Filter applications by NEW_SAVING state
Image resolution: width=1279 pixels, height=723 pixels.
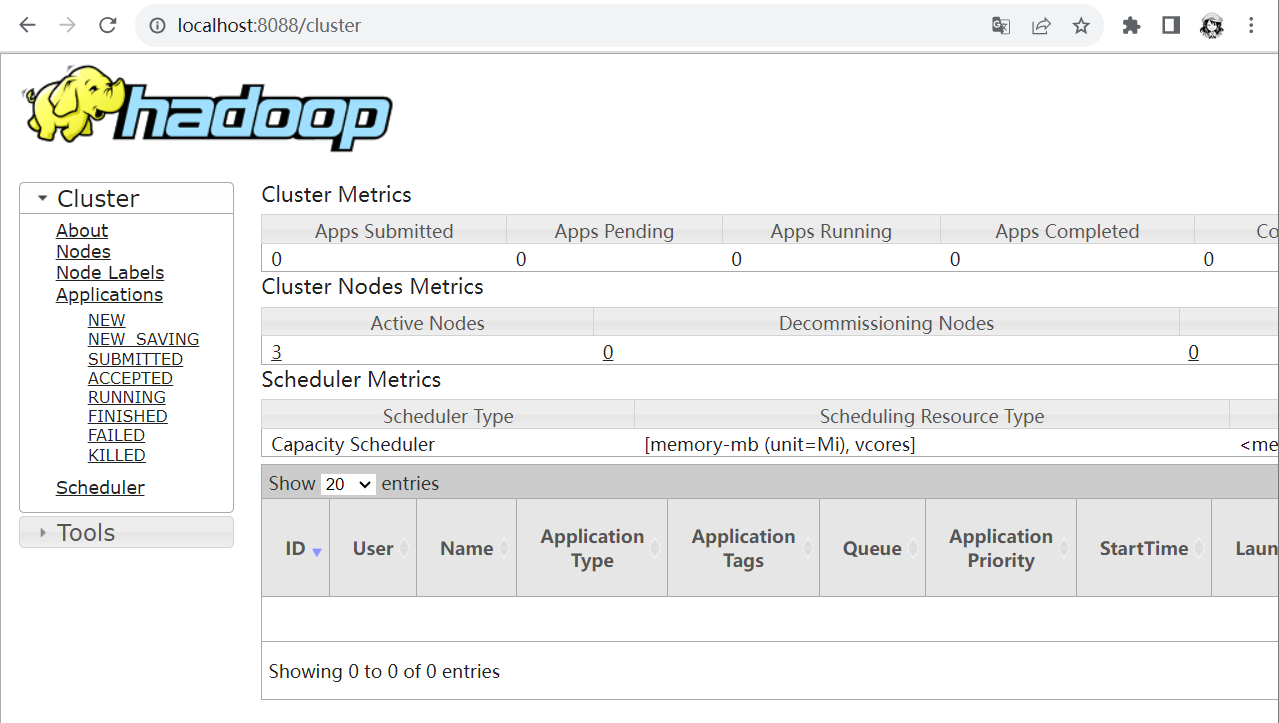click(143, 339)
